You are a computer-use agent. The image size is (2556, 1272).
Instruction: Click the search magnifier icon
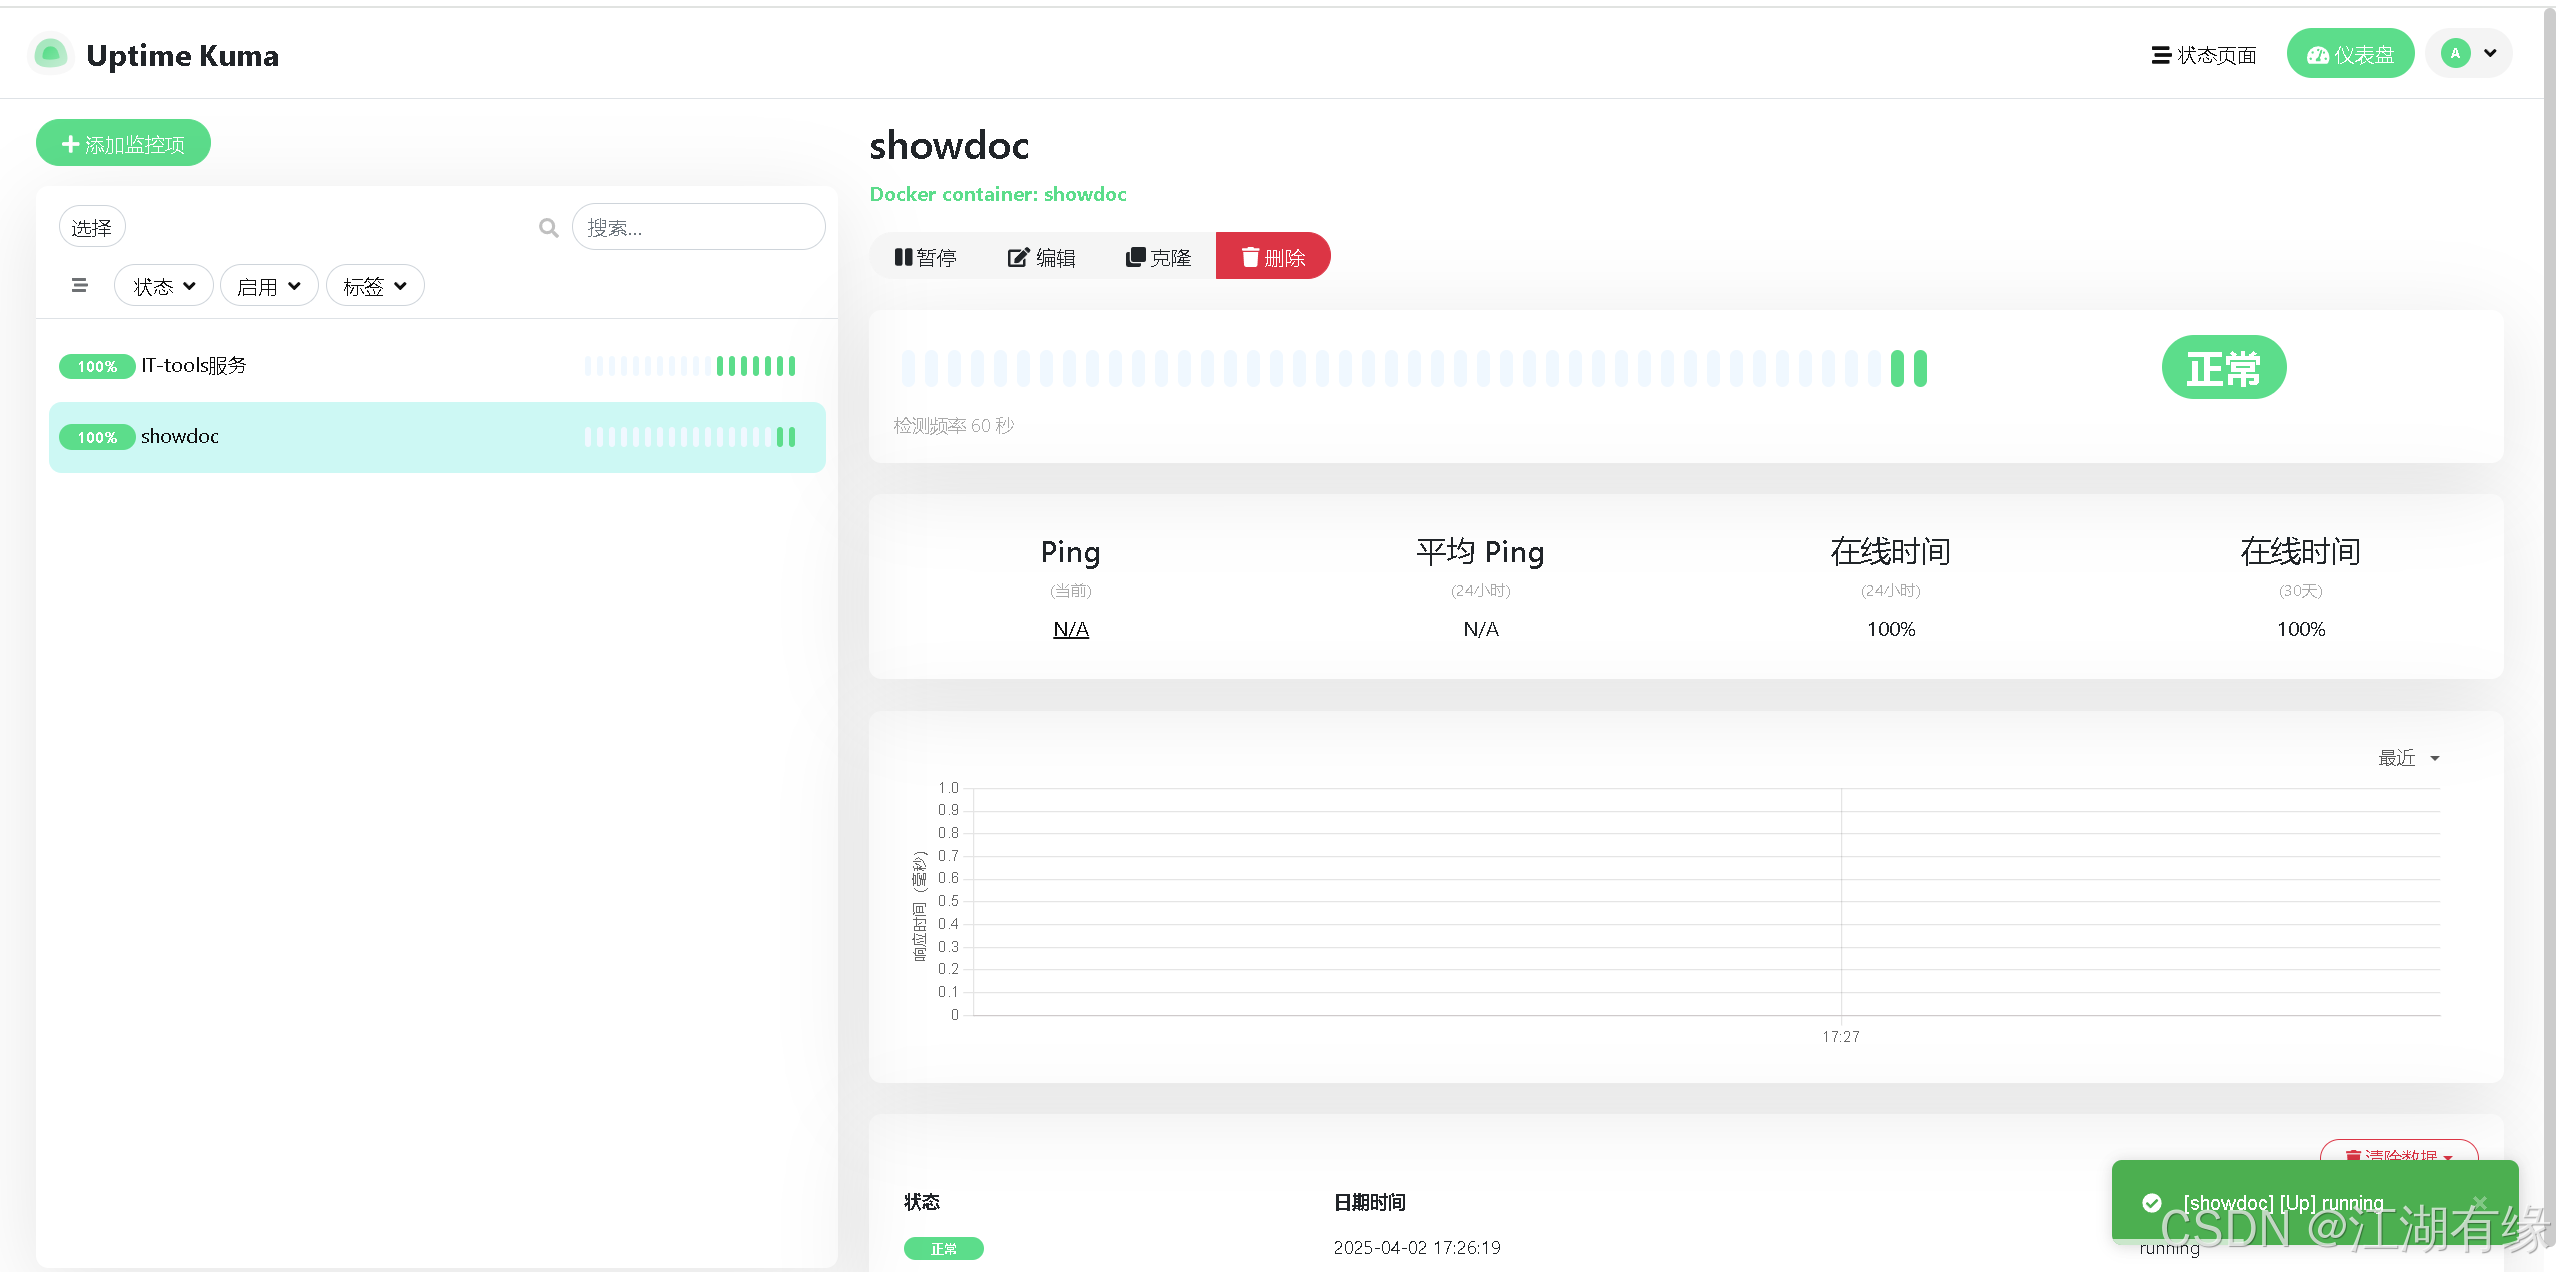click(548, 228)
